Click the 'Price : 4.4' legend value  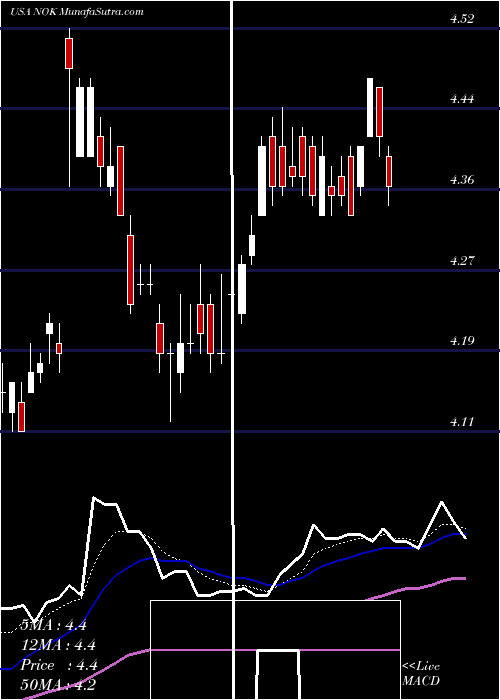(x=59, y=665)
